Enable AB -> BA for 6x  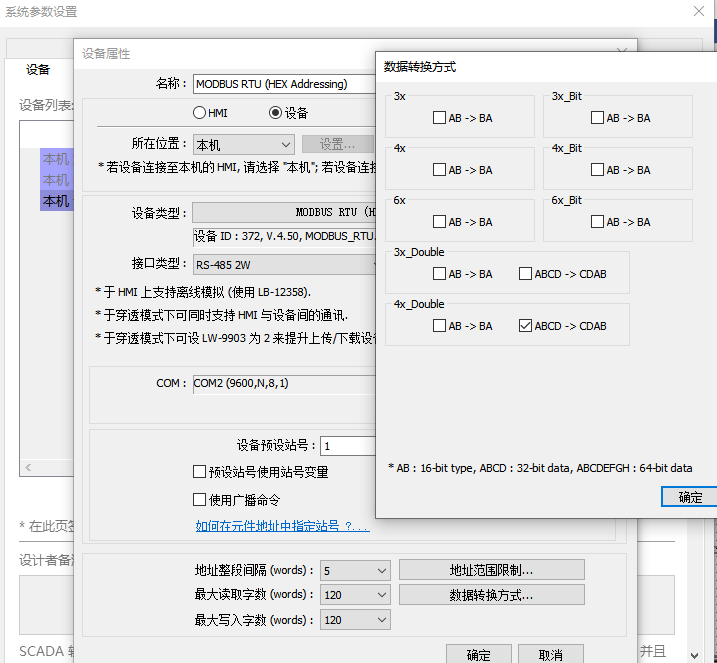(x=440, y=222)
